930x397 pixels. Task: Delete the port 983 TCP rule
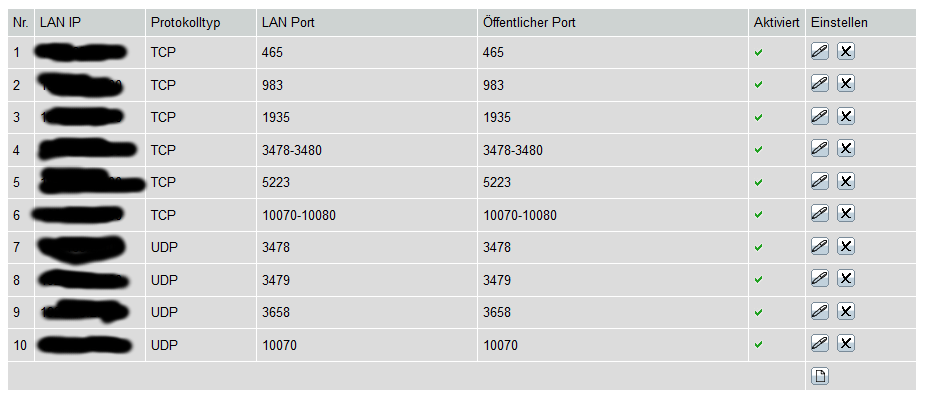click(x=846, y=84)
